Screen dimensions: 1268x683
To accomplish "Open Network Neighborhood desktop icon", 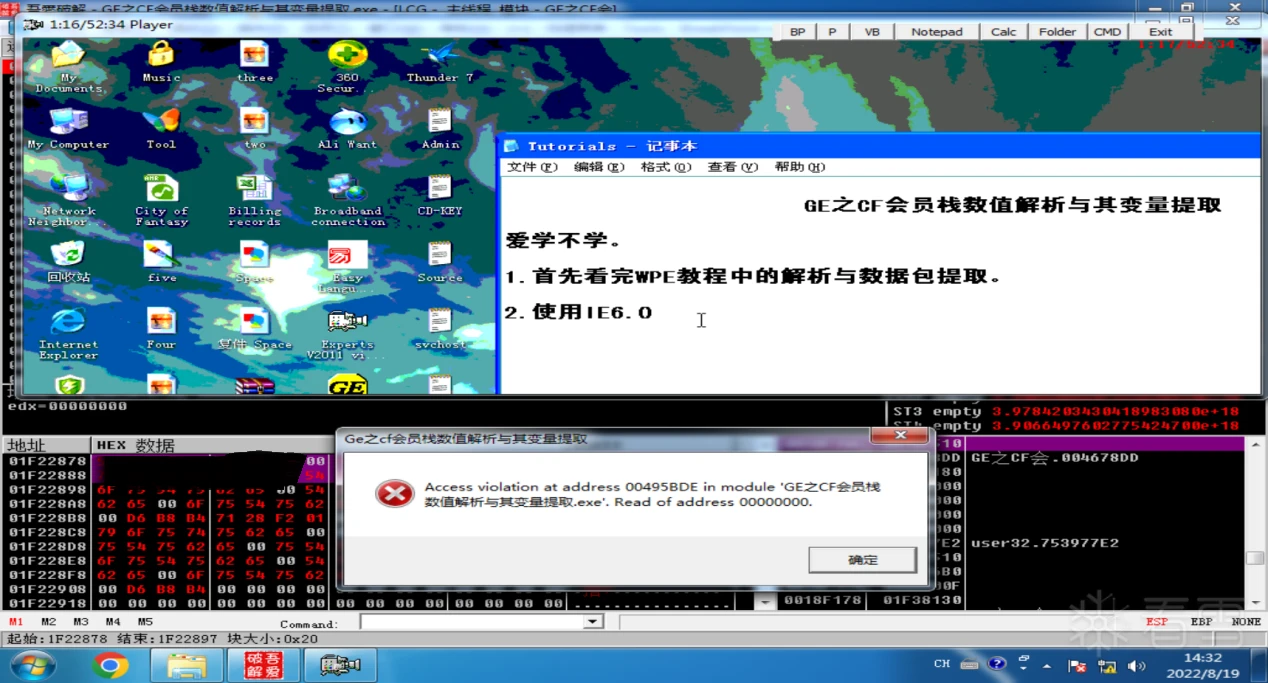I will point(68,200).
